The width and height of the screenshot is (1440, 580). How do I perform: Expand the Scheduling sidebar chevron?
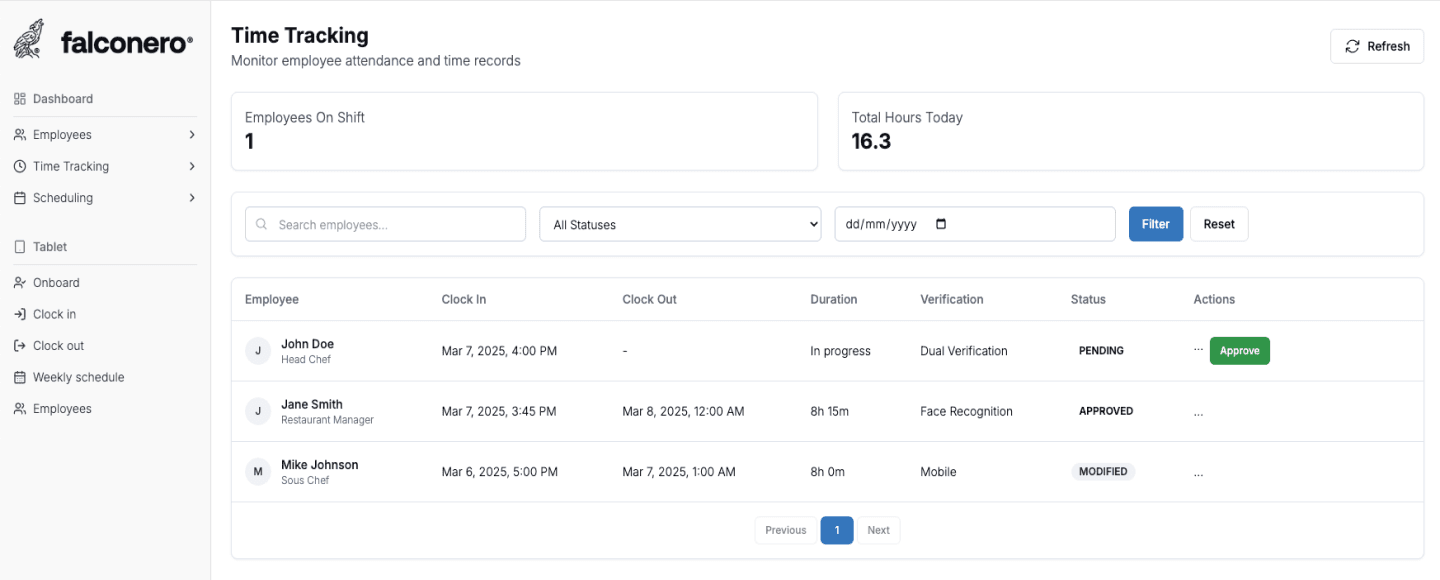[192, 198]
